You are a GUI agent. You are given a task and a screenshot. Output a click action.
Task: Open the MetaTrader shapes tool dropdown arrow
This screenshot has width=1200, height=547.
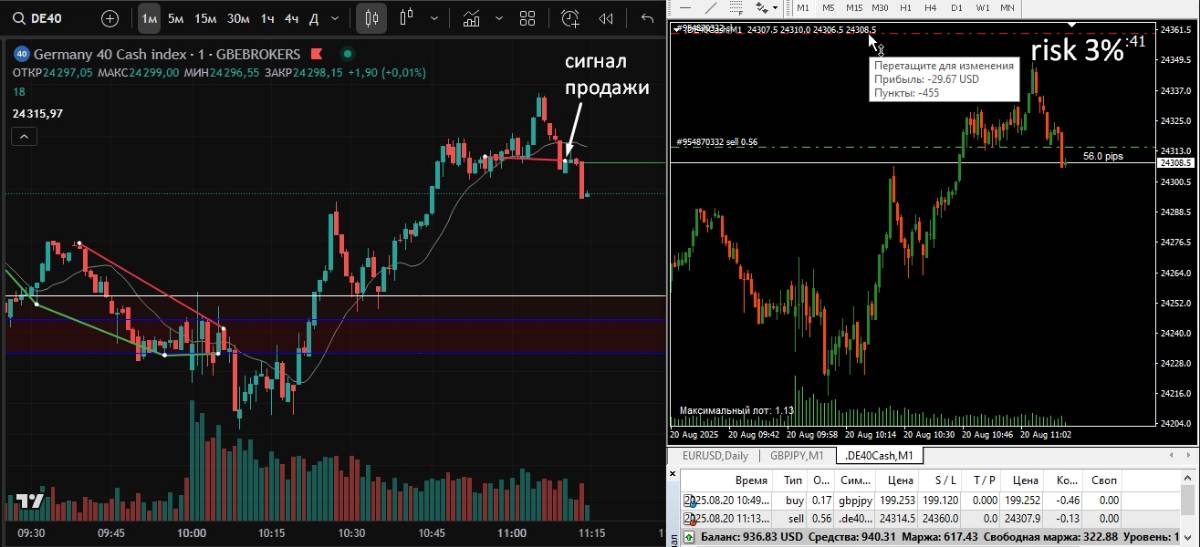775,7
